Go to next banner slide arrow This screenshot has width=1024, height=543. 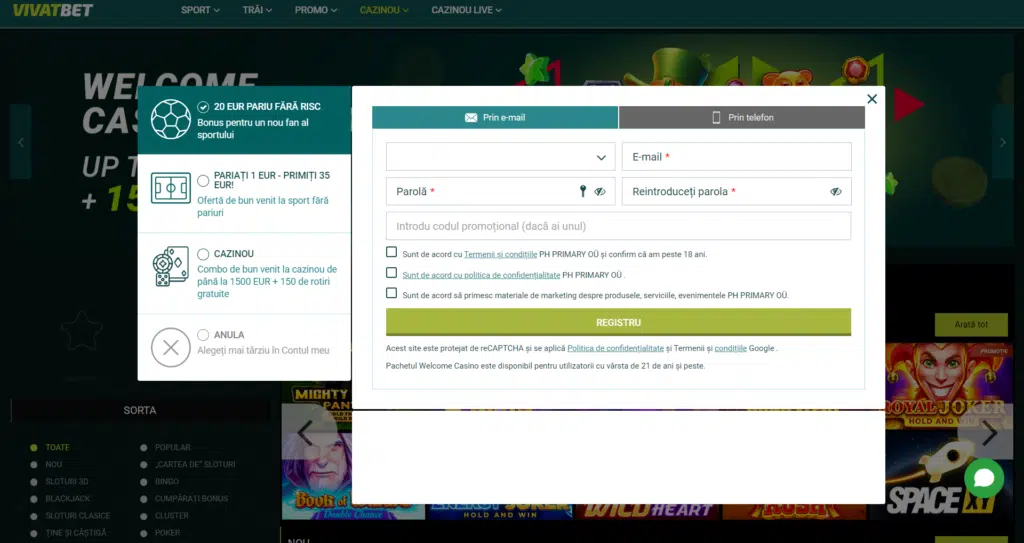(1002, 142)
